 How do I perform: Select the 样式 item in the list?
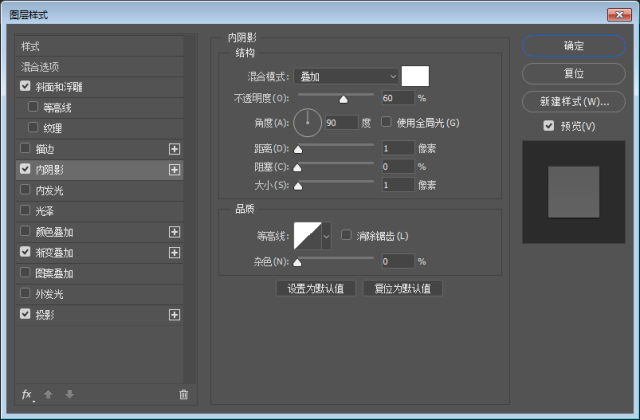click(x=99, y=46)
